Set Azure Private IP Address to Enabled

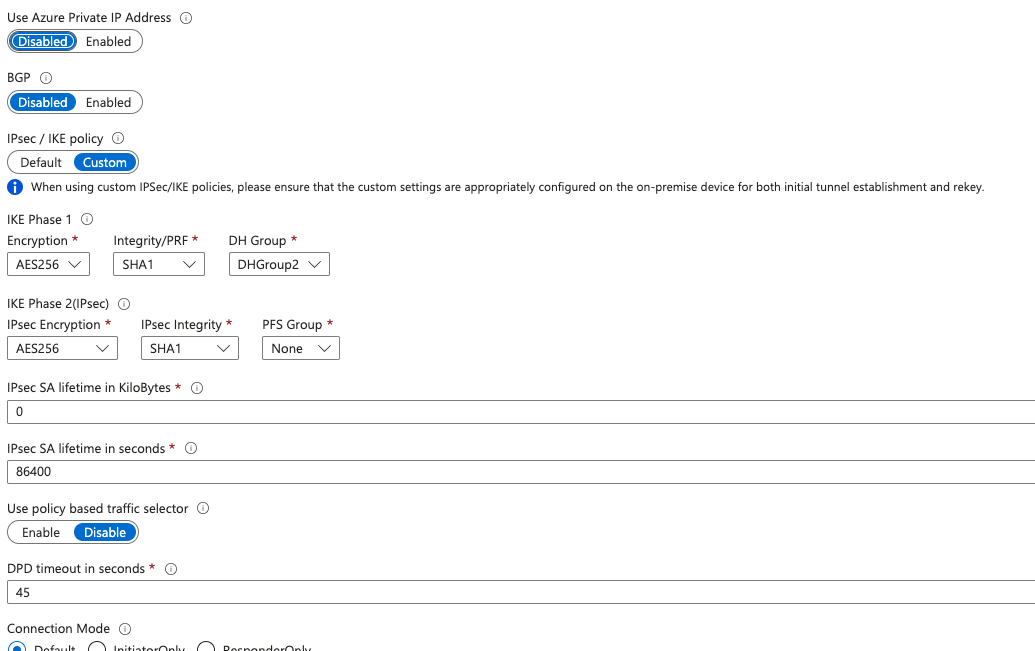(108, 42)
